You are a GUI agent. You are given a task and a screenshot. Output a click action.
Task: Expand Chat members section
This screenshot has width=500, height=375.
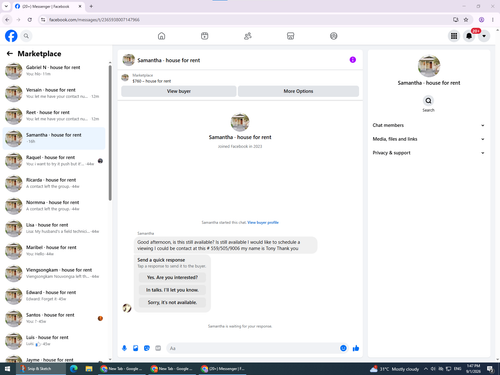point(428,125)
